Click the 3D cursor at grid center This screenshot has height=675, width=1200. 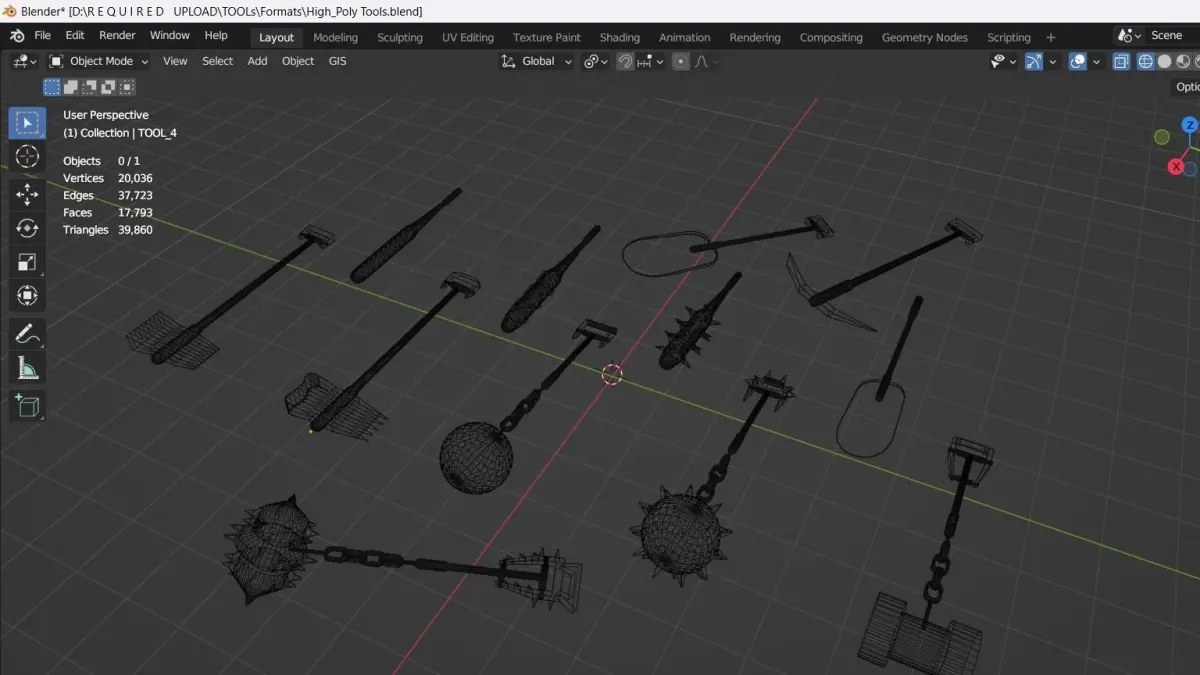(x=612, y=374)
